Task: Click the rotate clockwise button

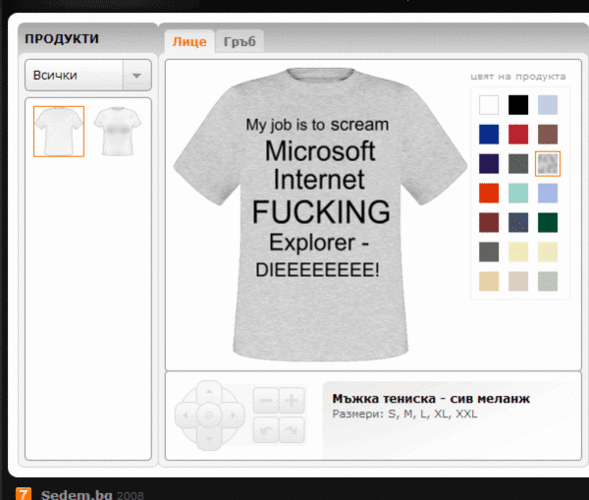Action: pyautogui.click(x=291, y=430)
